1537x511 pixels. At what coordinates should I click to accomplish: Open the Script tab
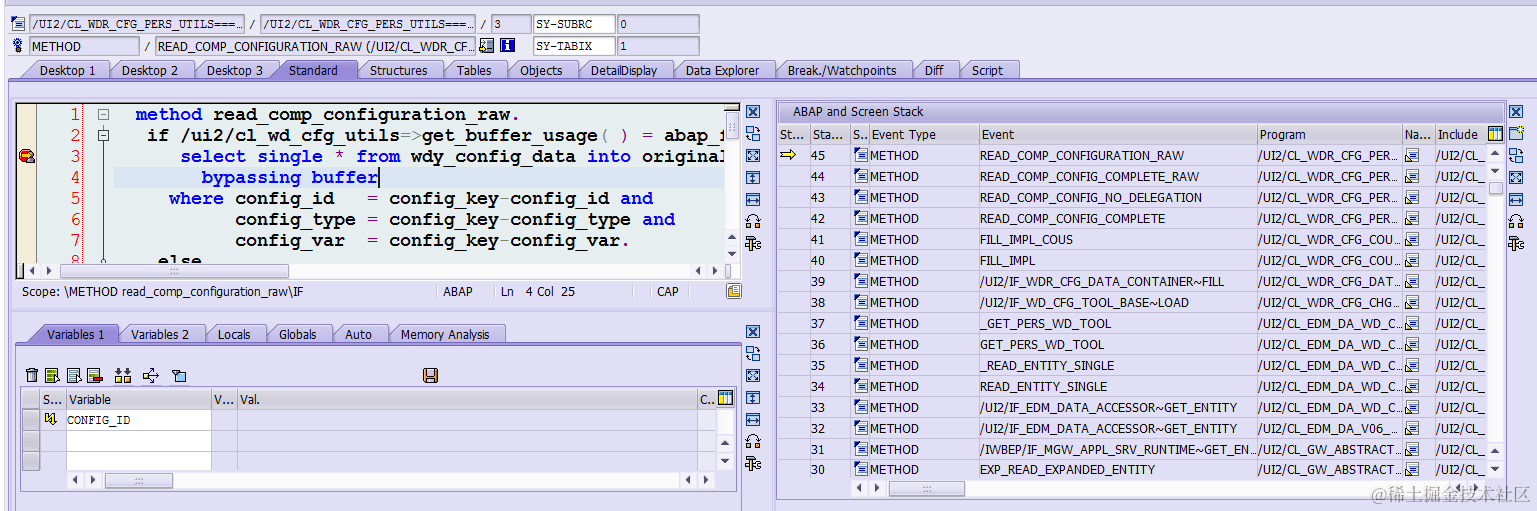[987, 70]
